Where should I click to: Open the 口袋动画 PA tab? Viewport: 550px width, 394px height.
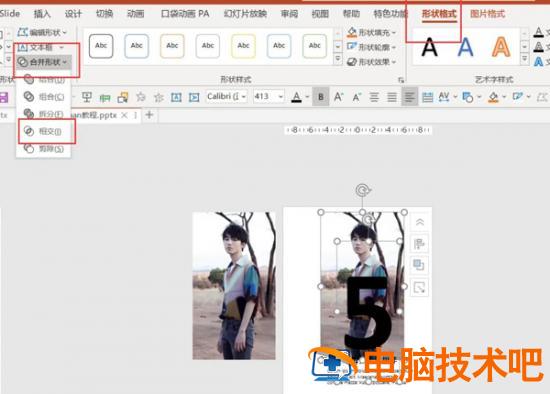185,14
